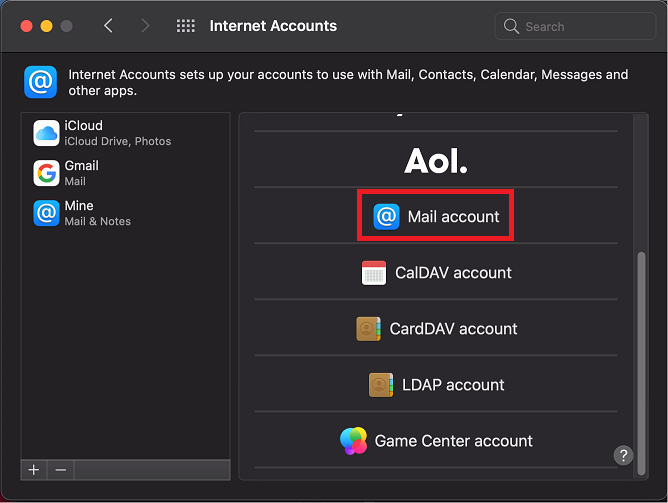Click the Search field

[x=575, y=26]
